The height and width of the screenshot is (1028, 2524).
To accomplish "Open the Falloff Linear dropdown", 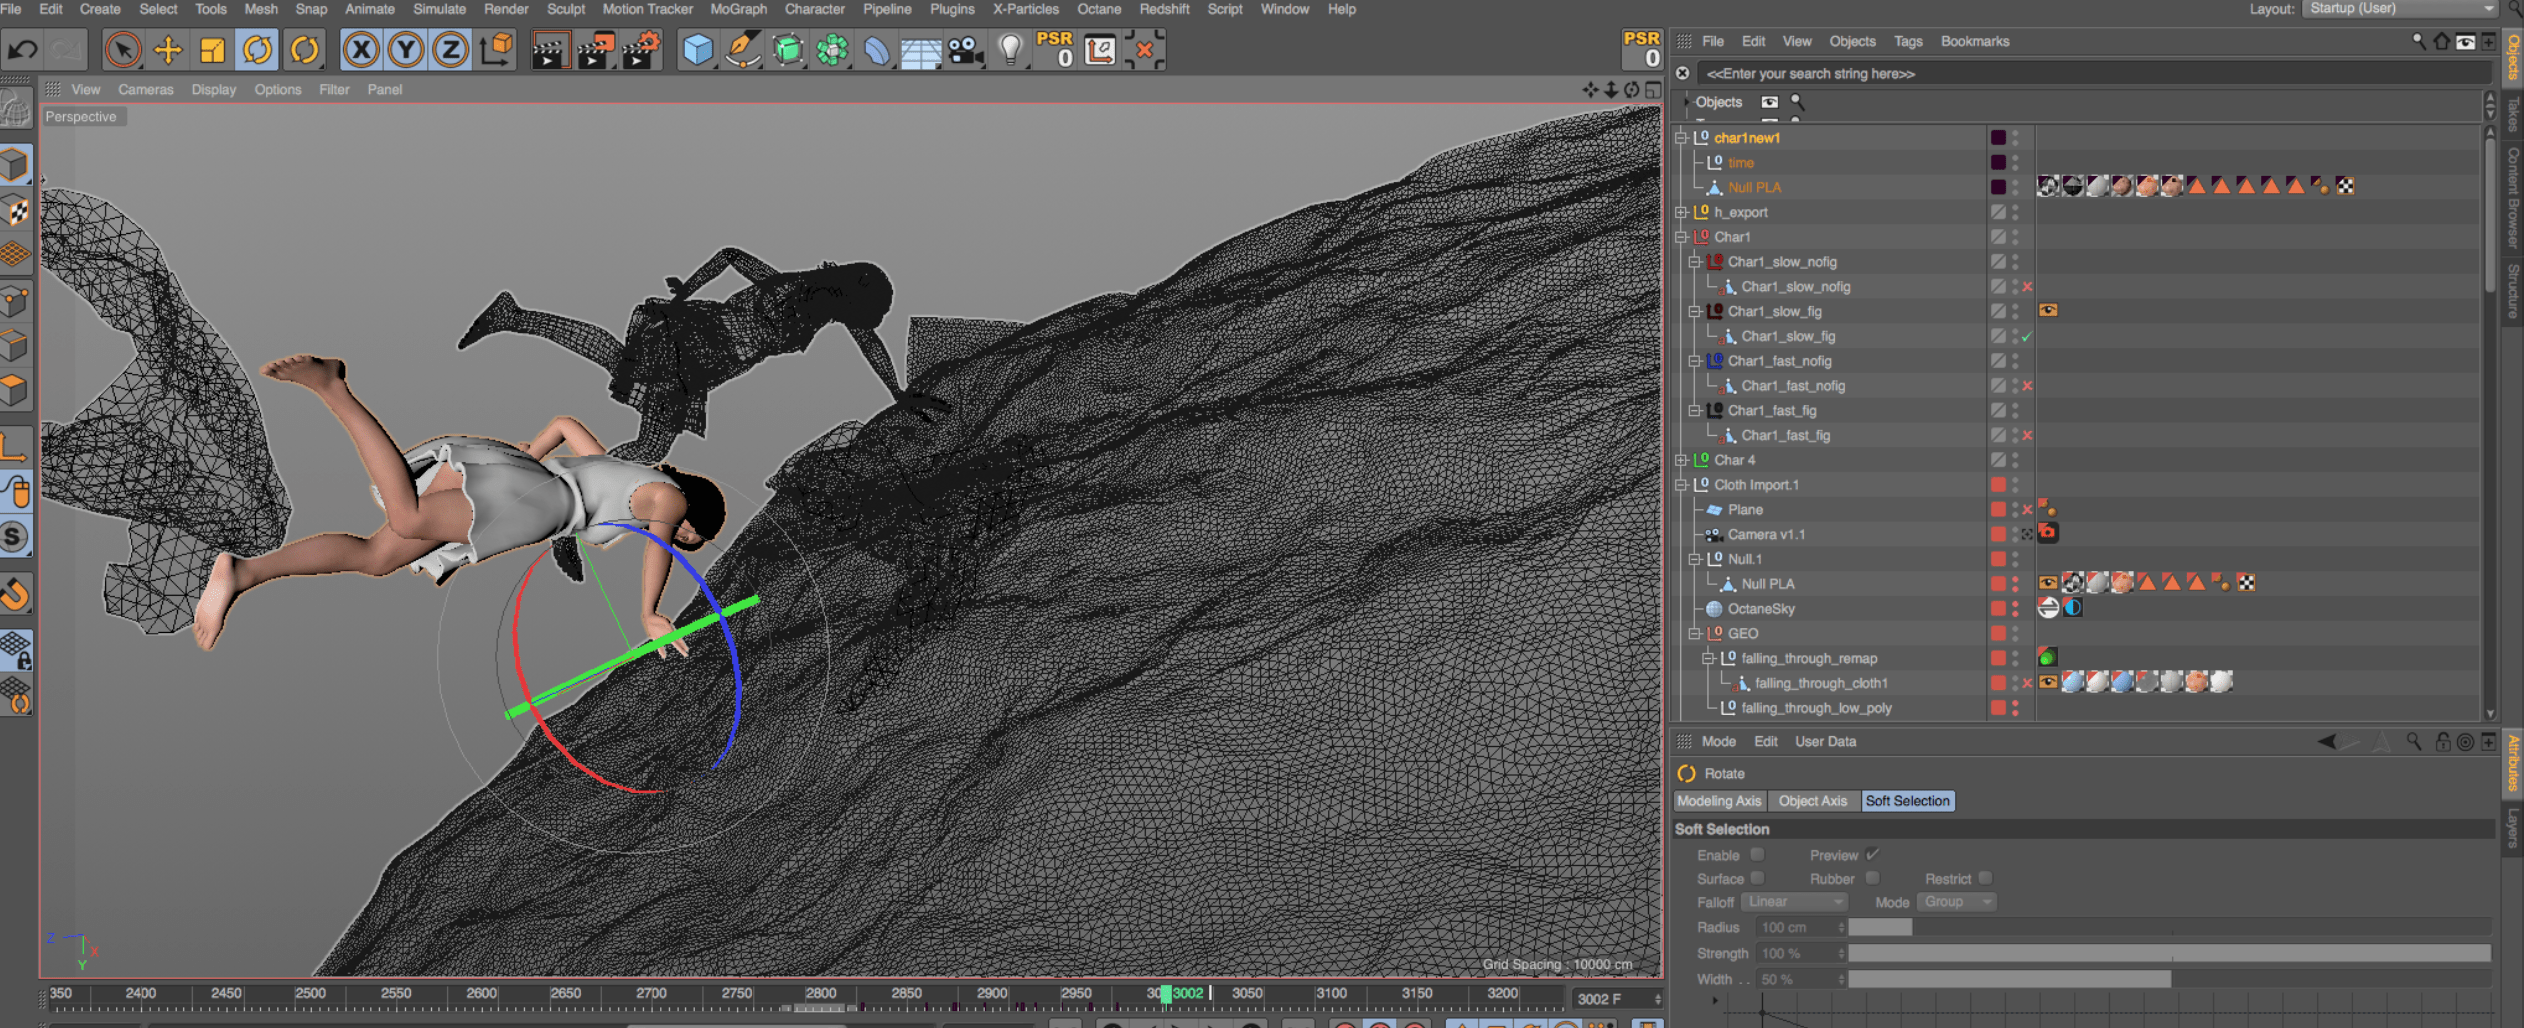I will (1795, 902).
